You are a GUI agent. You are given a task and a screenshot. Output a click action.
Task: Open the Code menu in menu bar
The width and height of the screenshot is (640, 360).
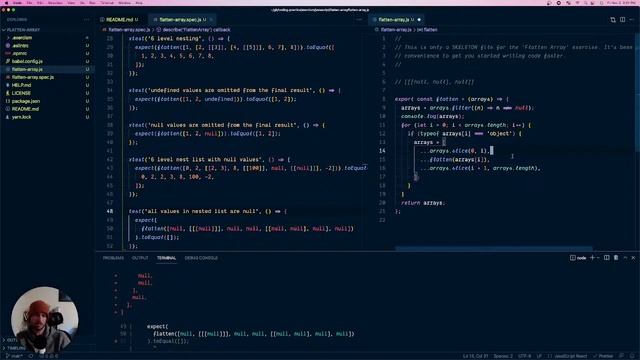[17, 3]
